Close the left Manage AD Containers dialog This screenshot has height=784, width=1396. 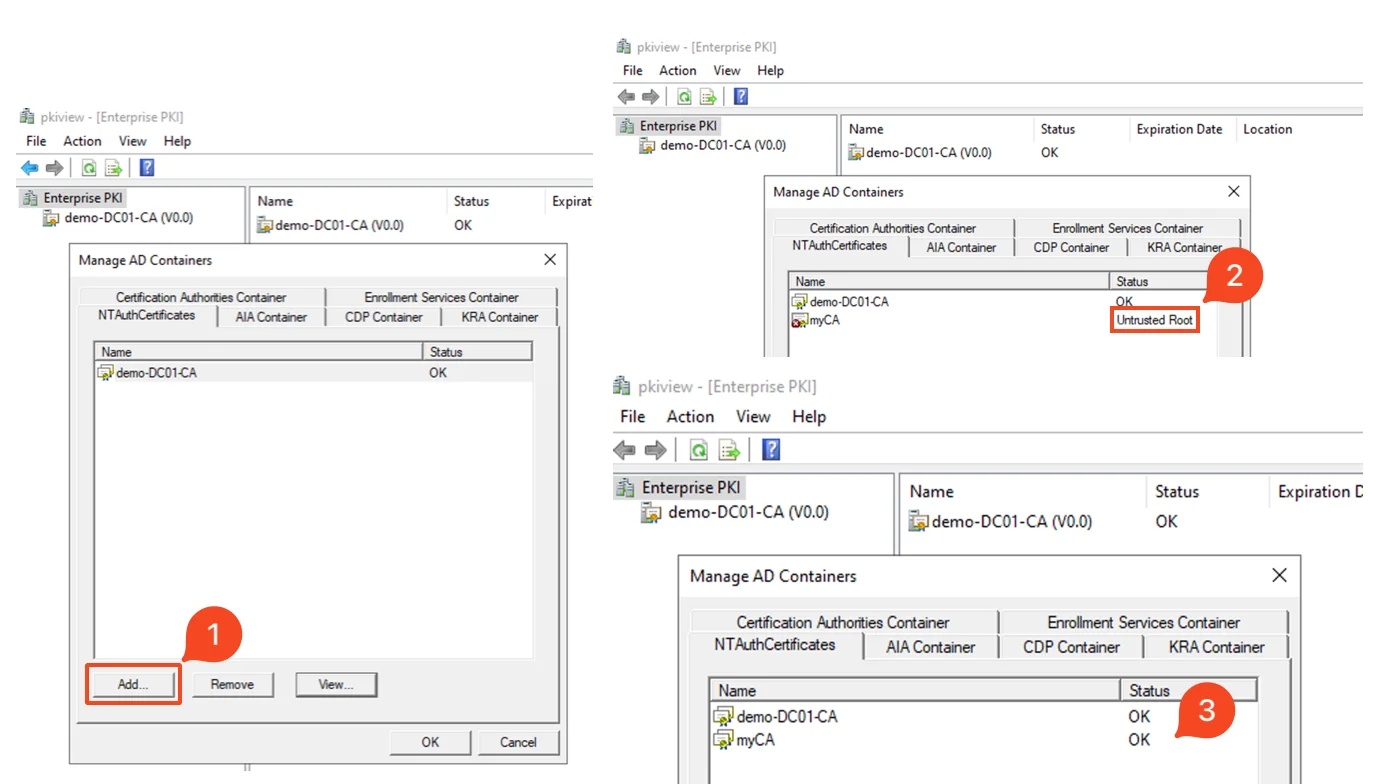pyautogui.click(x=550, y=260)
